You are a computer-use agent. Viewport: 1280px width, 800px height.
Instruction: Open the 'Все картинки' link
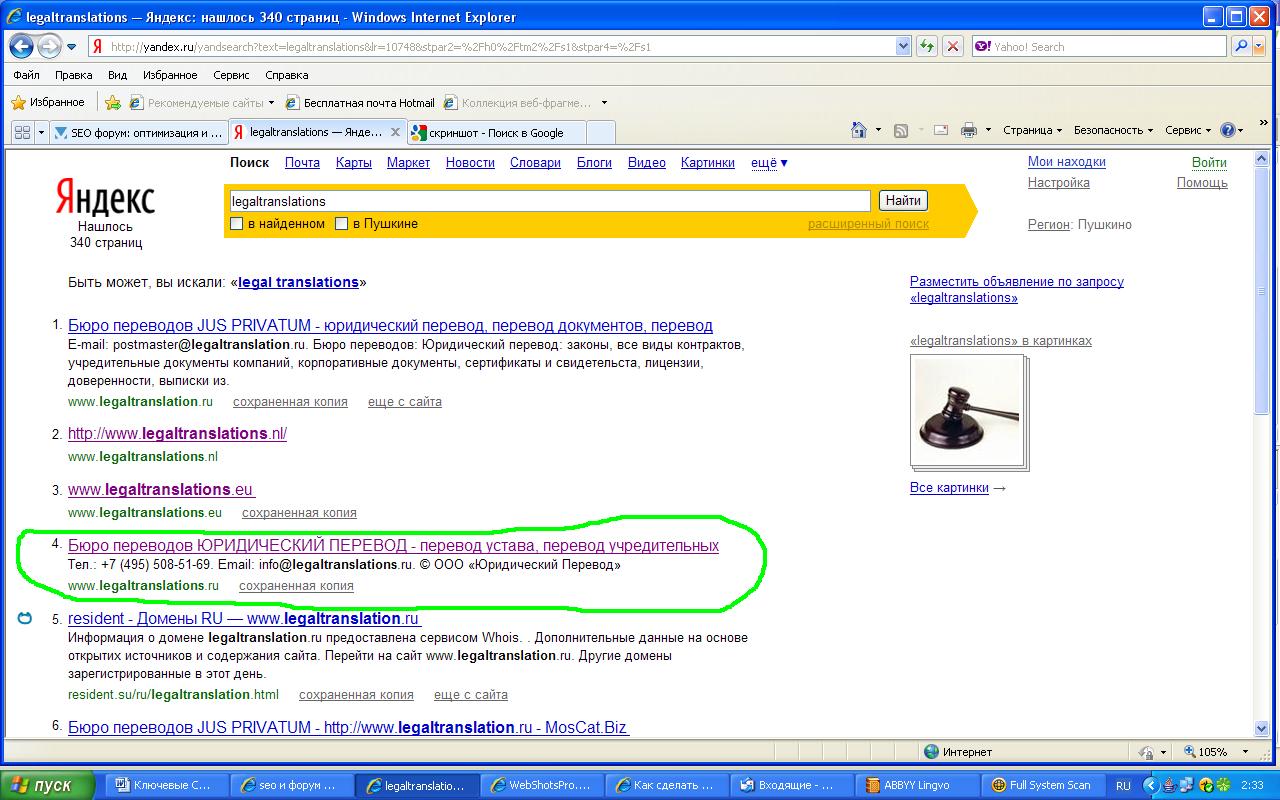949,488
